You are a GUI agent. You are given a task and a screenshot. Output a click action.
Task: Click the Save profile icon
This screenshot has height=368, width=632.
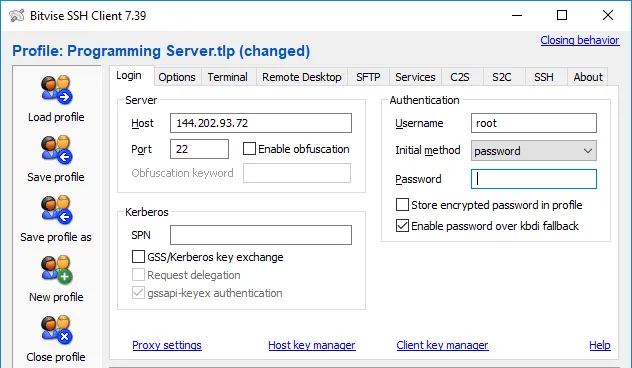tap(56, 150)
